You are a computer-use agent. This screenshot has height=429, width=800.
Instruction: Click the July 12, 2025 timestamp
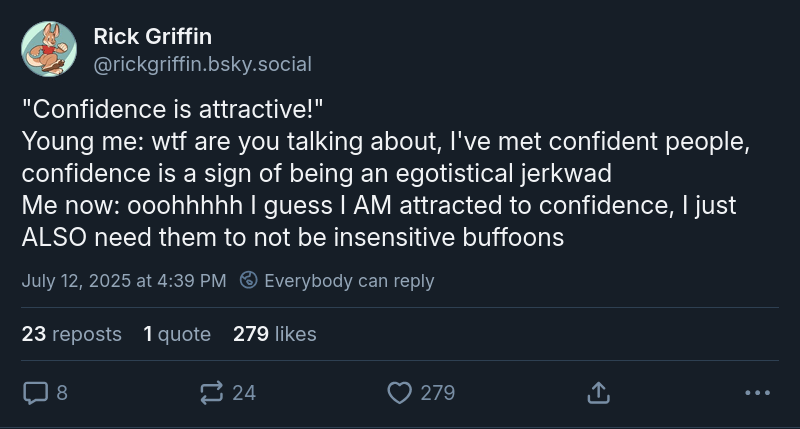pos(124,281)
